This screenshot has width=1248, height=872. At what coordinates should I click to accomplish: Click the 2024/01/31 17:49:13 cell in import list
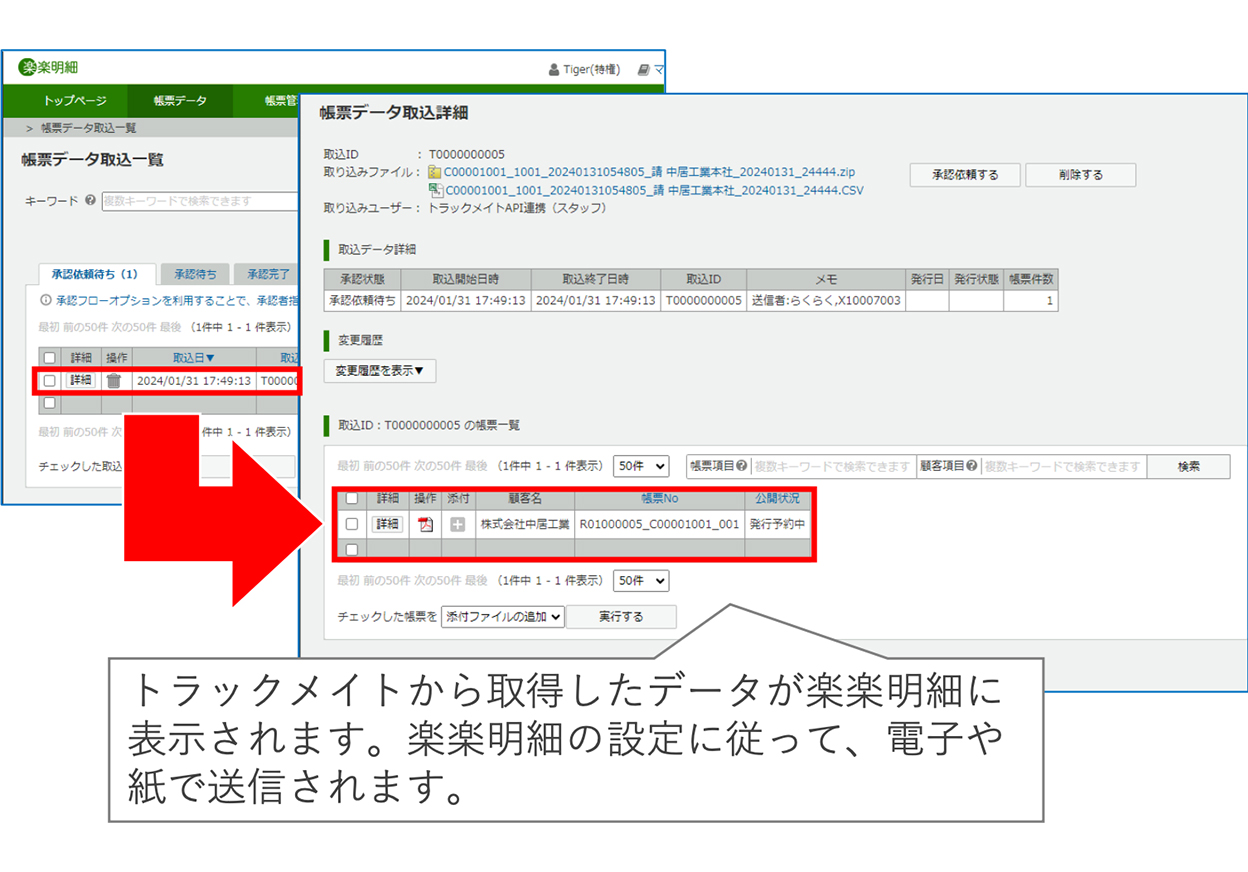[194, 381]
